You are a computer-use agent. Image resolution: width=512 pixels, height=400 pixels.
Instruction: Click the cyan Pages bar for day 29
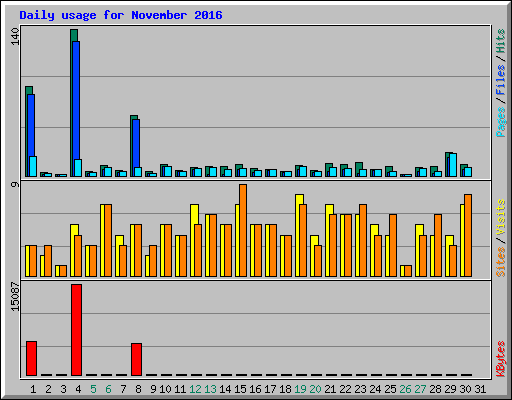tap(453, 165)
